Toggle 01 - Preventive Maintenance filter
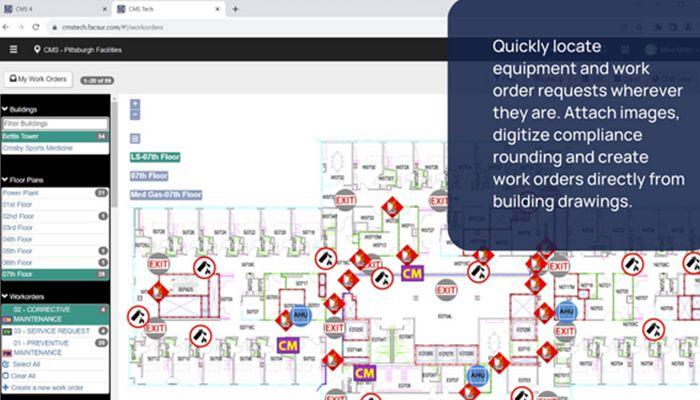Screen dimensions: 700x400 pos(55,348)
